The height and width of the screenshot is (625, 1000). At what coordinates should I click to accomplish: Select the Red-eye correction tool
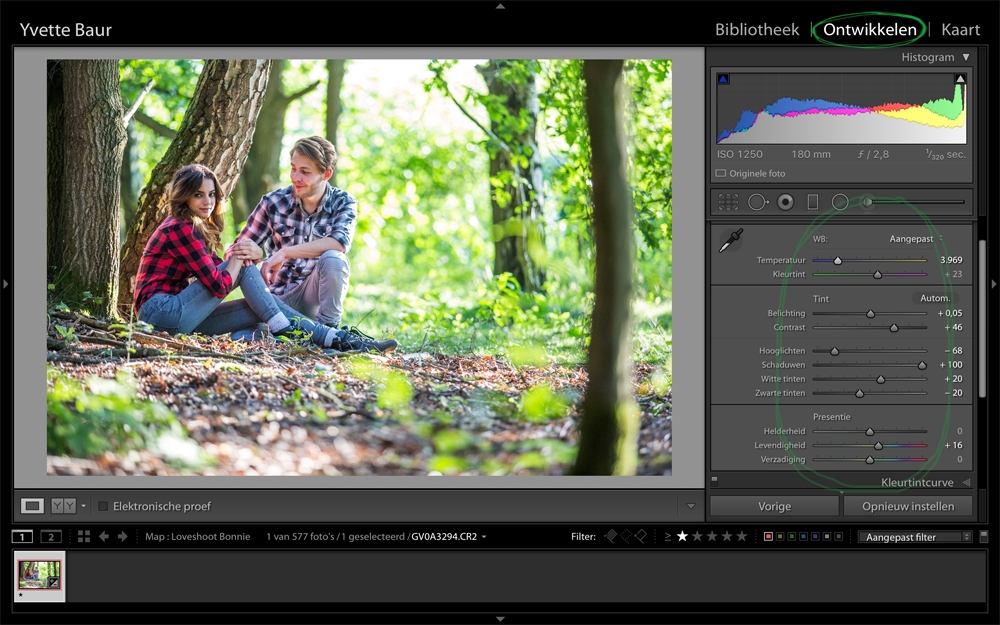(785, 201)
